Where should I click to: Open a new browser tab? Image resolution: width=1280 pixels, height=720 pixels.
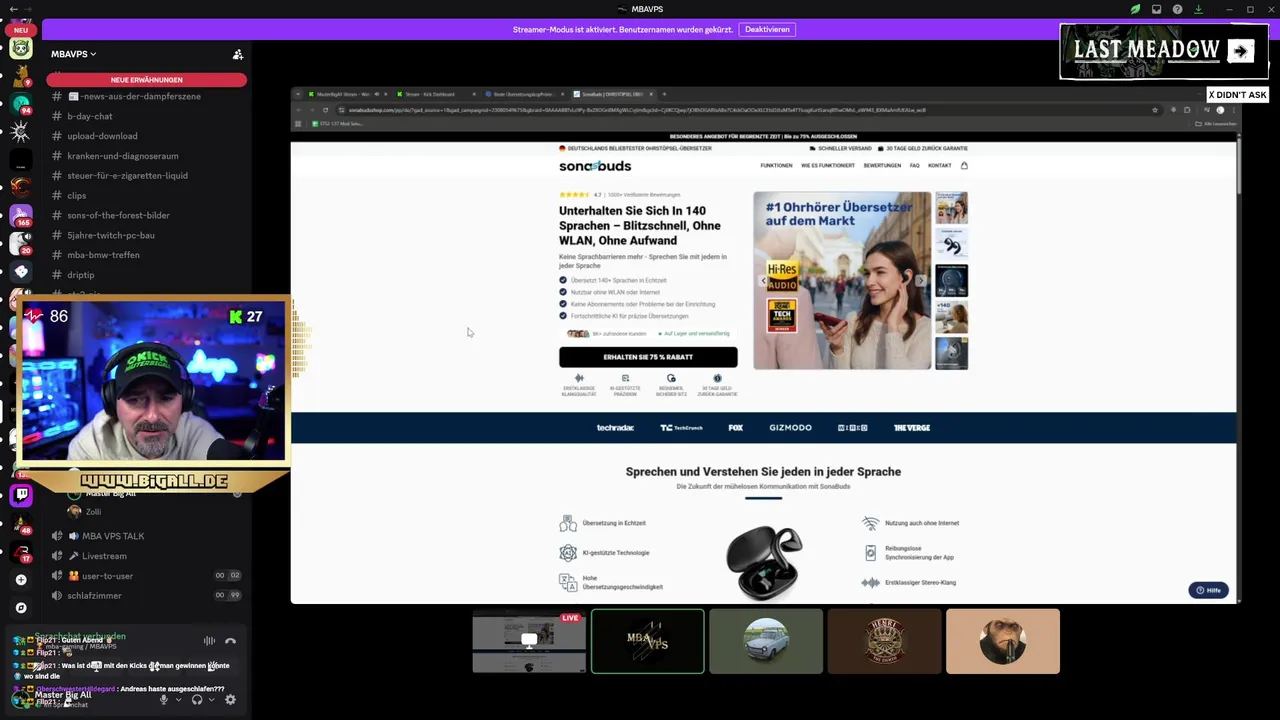664,94
